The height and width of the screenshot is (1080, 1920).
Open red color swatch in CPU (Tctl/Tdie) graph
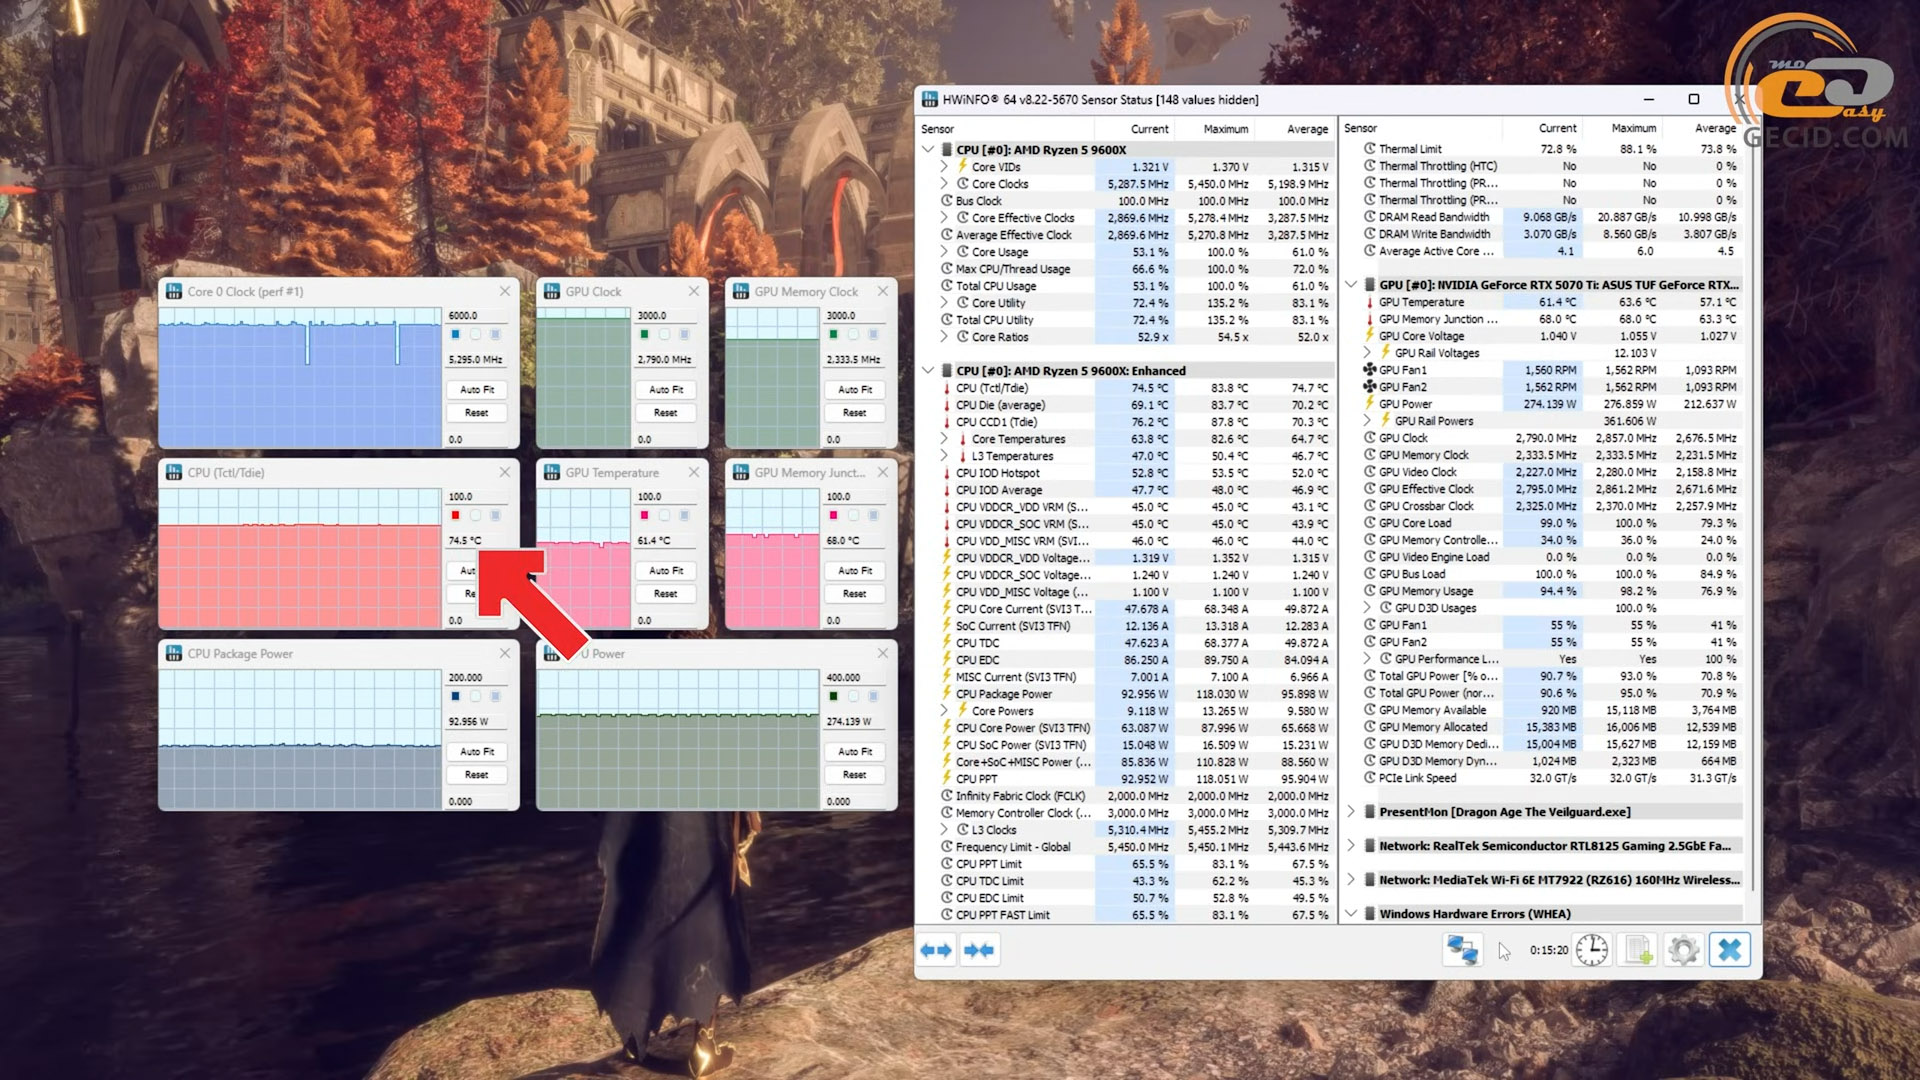click(x=455, y=515)
